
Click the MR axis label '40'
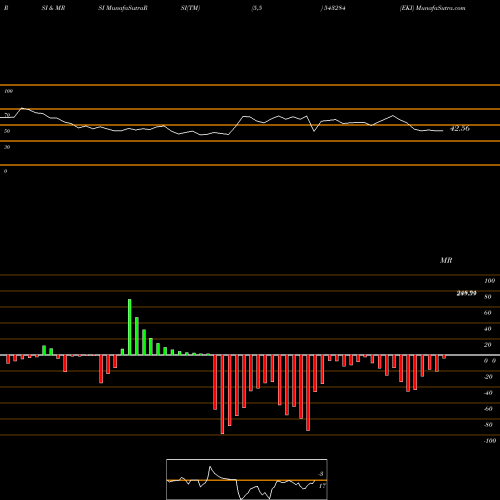pos(488,329)
